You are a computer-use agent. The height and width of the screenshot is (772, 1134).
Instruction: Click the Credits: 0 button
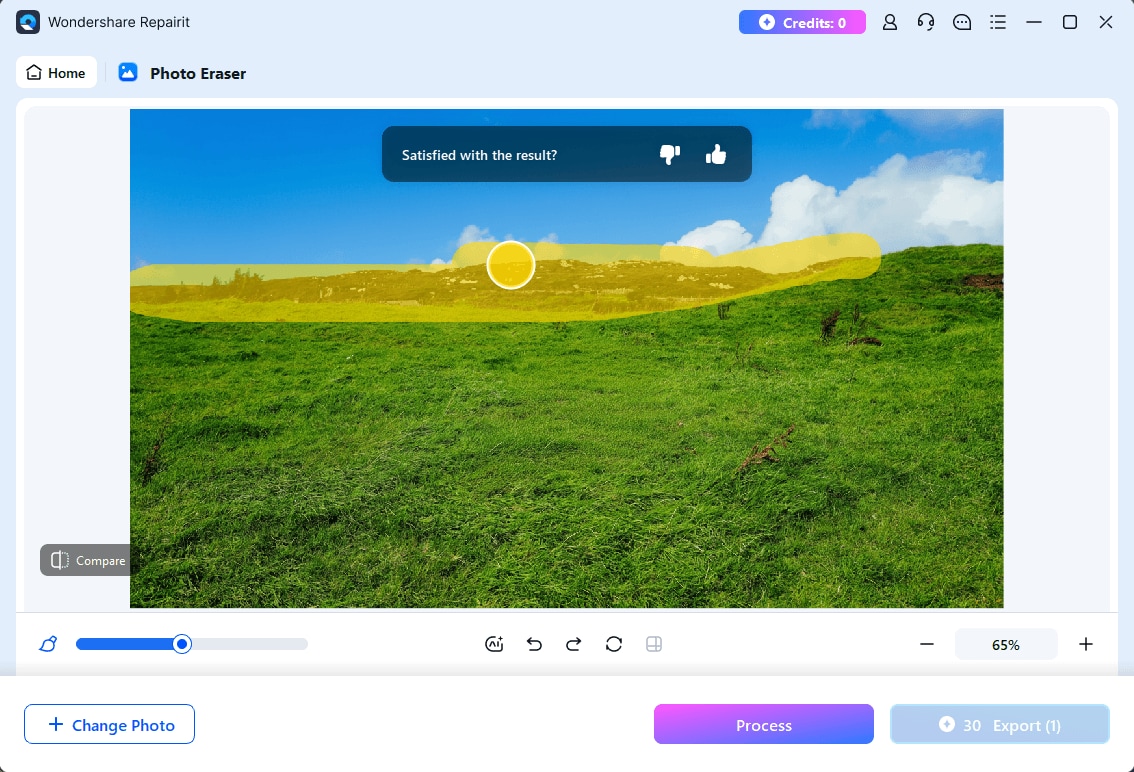[802, 22]
